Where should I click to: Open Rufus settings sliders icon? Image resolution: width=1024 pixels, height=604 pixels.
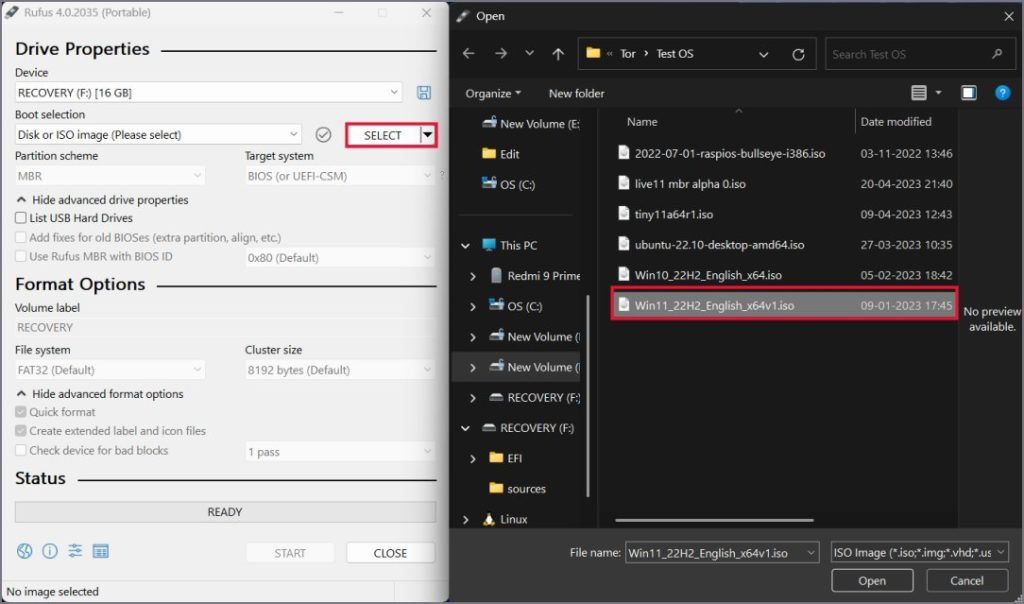[x=75, y=551]
